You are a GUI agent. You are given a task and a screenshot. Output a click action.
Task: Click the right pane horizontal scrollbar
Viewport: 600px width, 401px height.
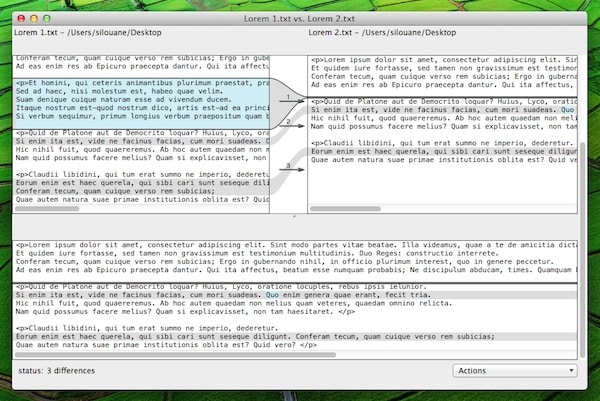345,209
